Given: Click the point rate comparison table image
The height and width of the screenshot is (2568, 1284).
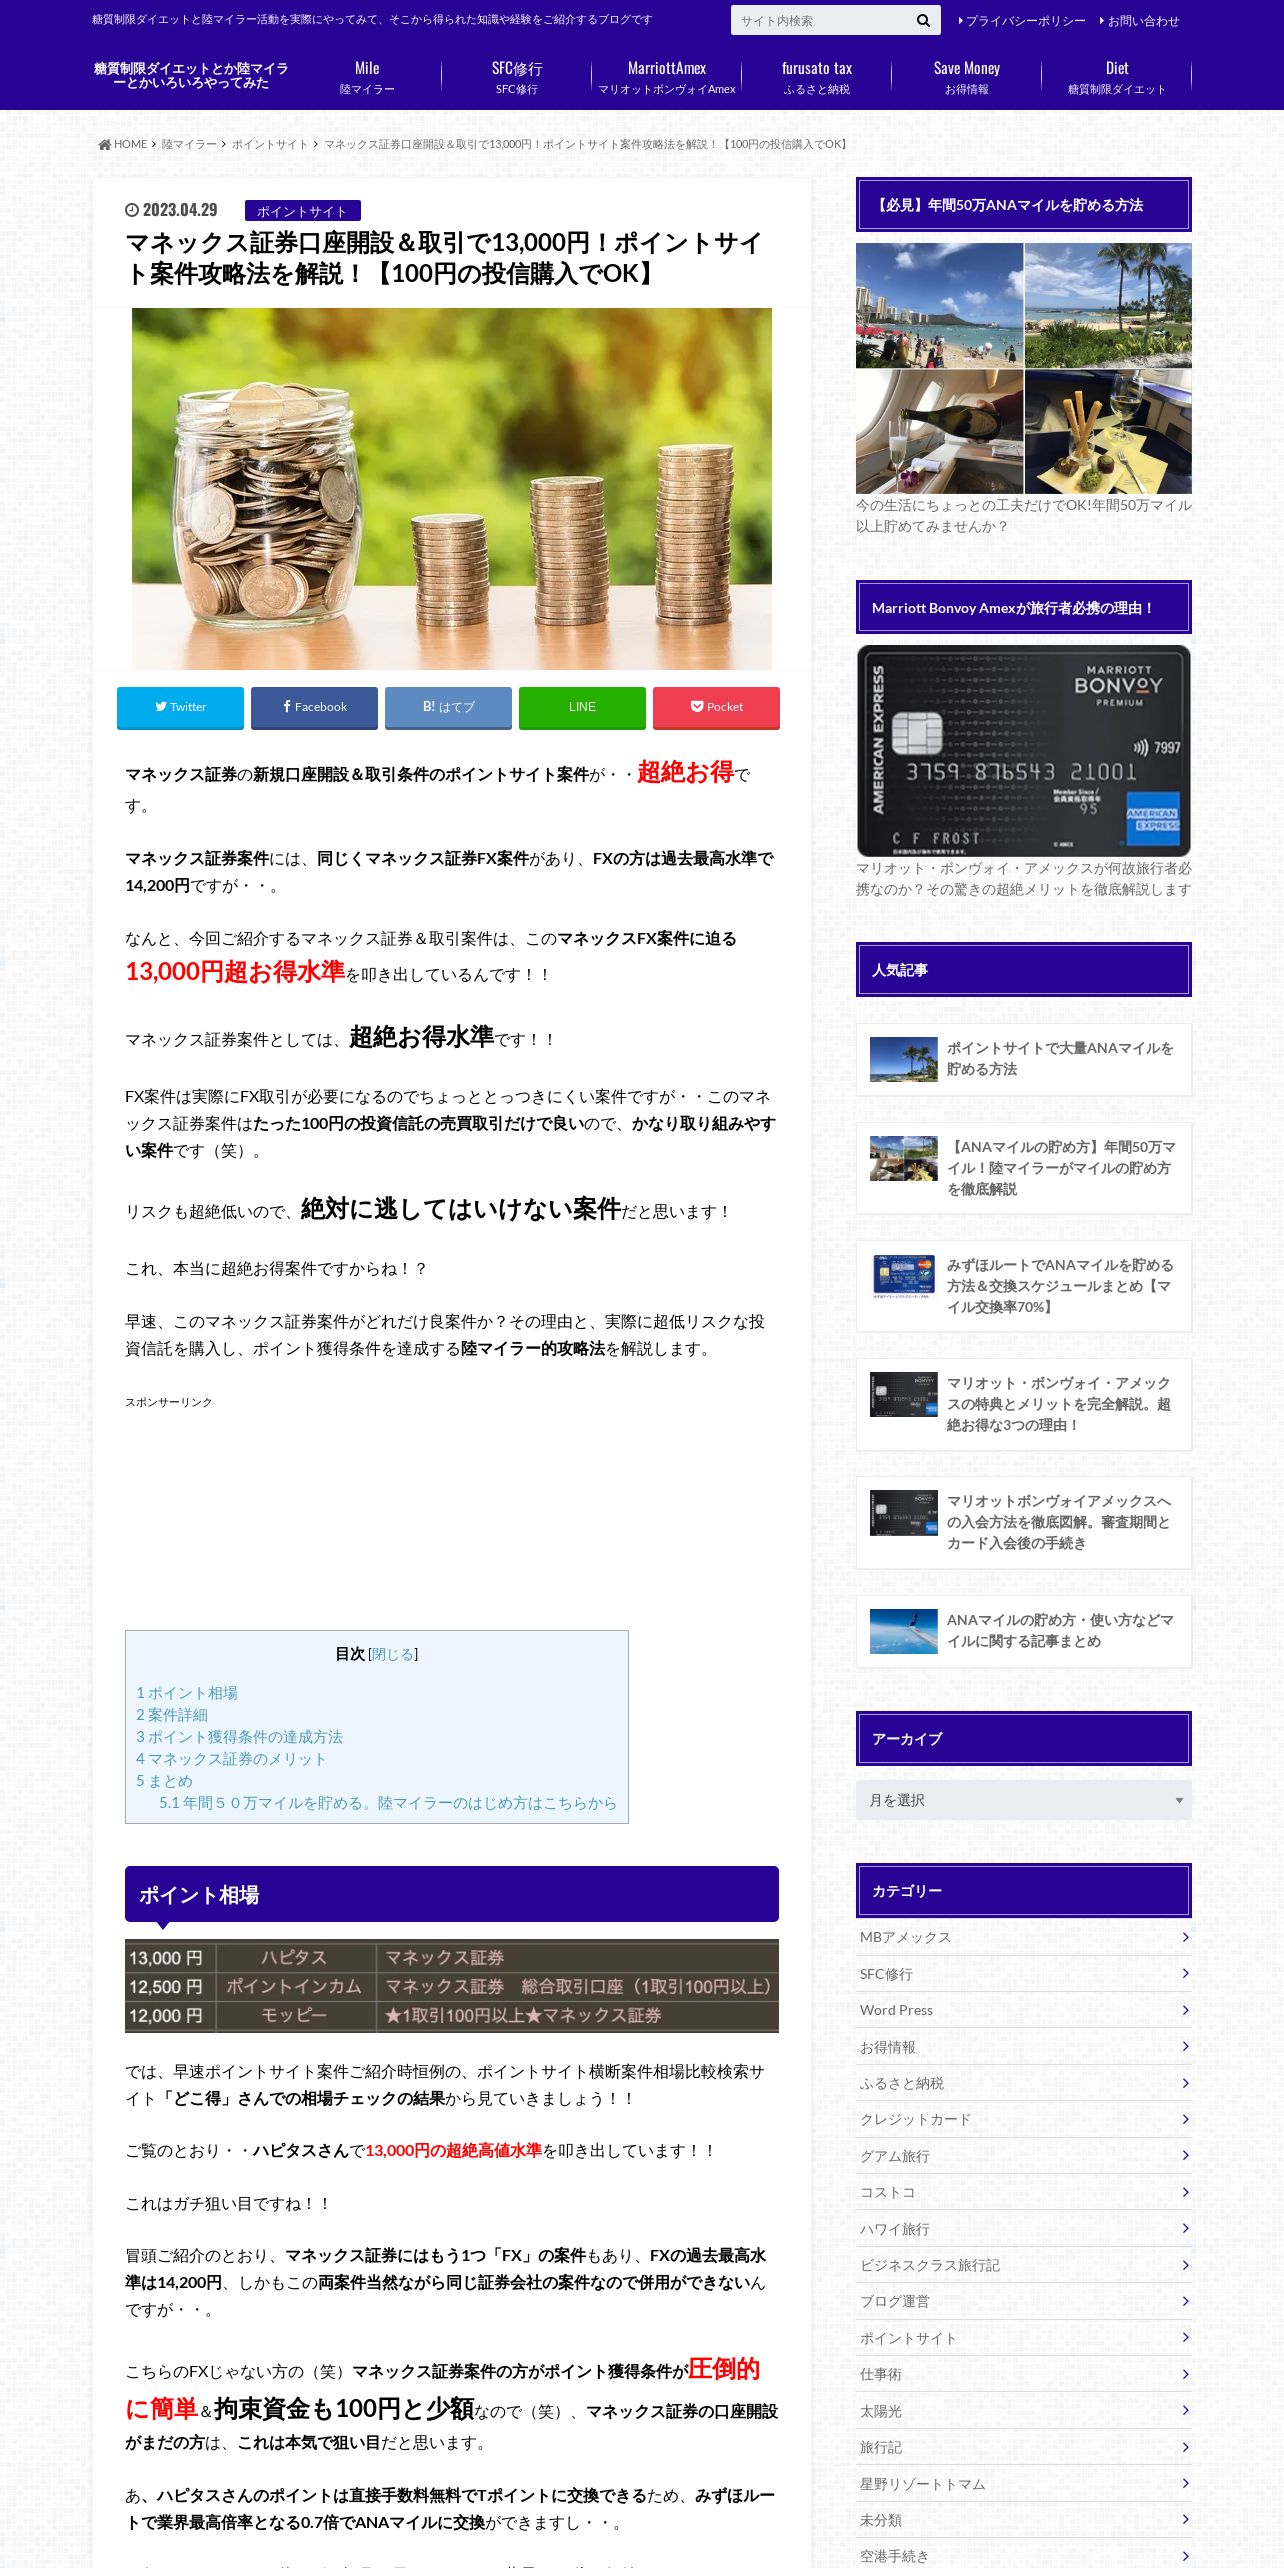Looking at the screenshot, I should click(x=452, y=1986).
